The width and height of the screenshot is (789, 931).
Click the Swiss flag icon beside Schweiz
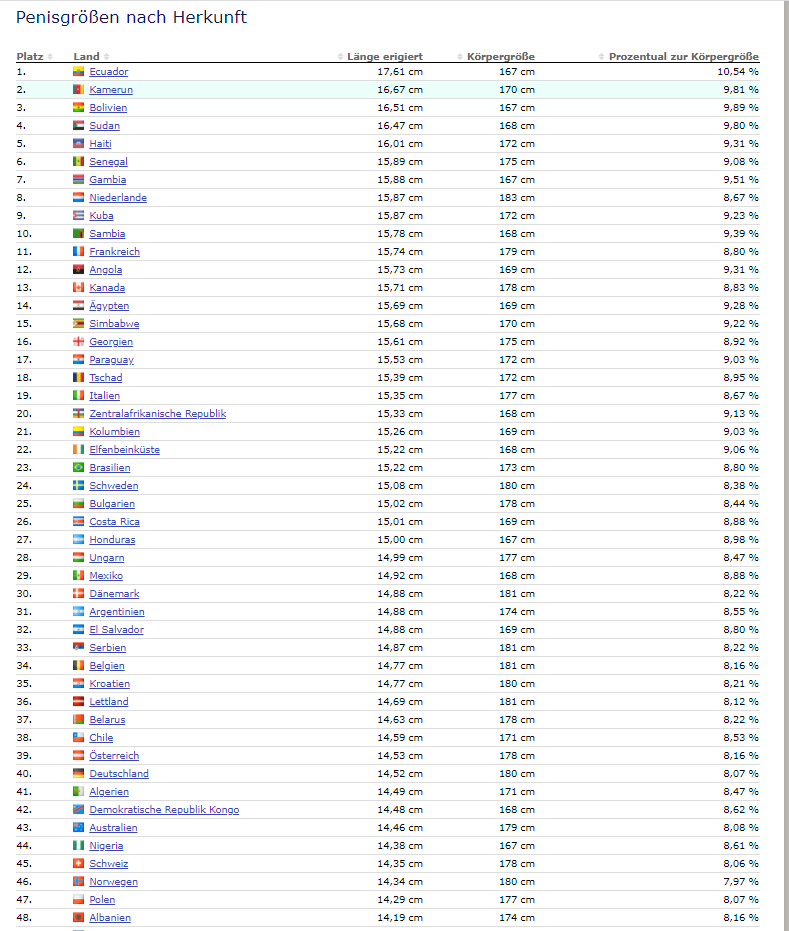click(x=78, y=864)
